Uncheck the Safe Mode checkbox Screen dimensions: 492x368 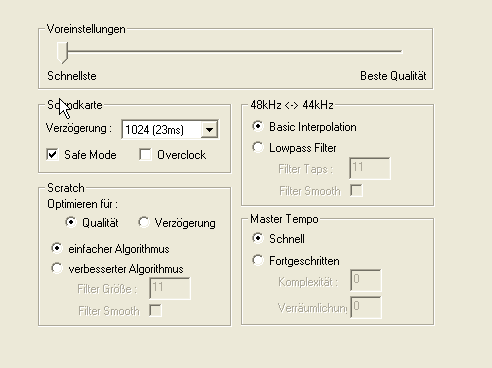pos(52,155)
